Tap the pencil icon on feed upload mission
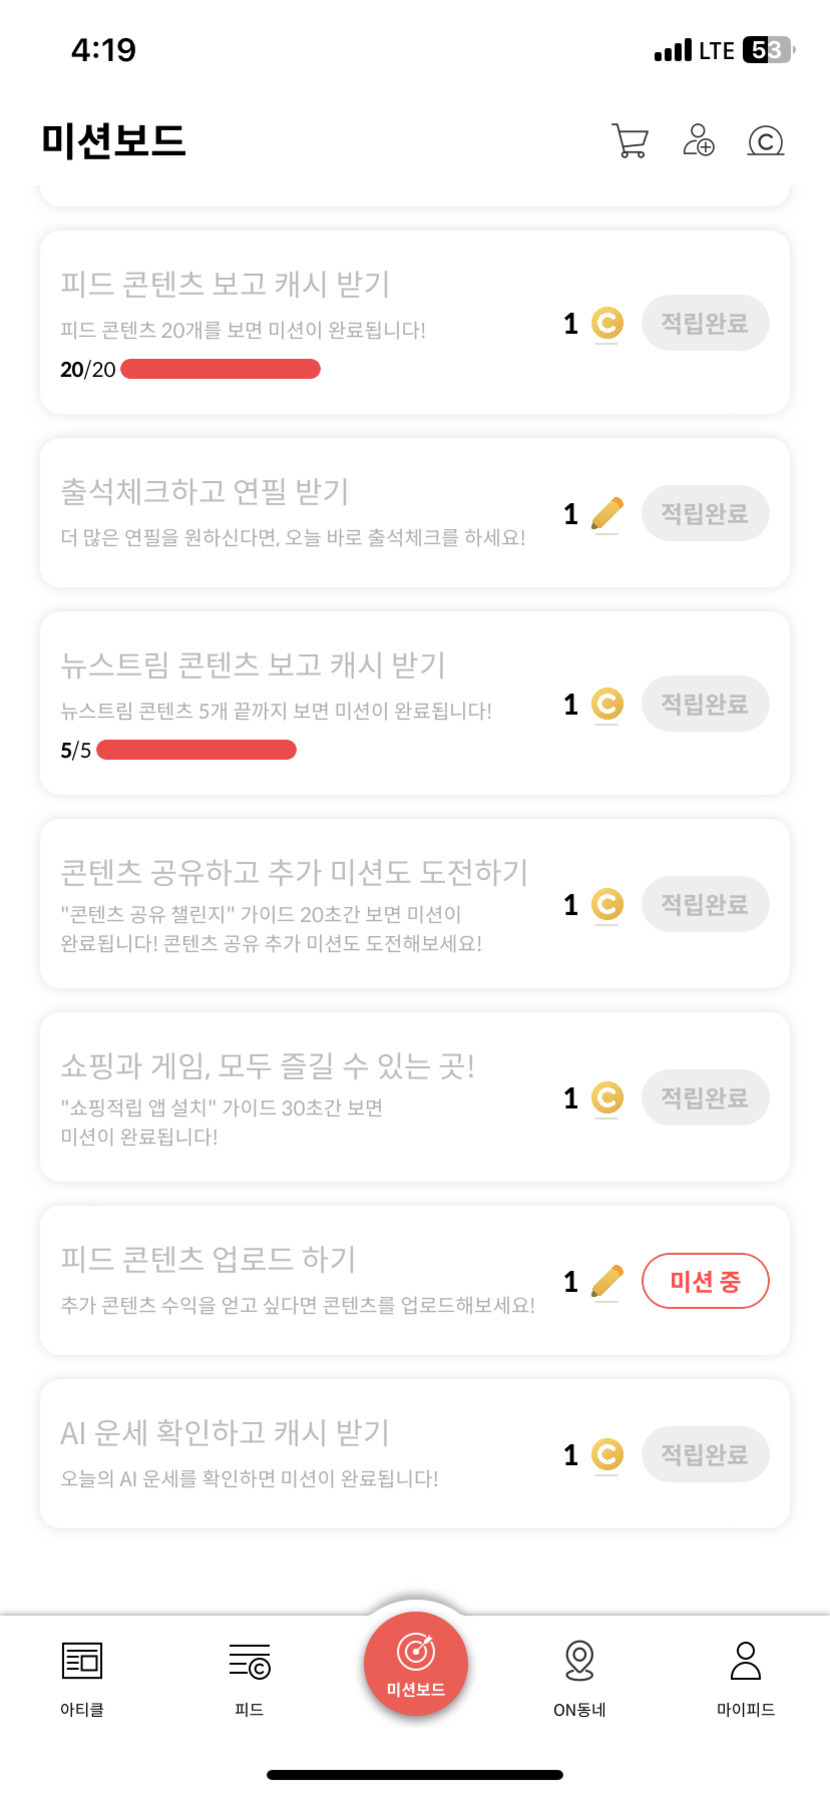830x1796 pixels. point(607,1281)
